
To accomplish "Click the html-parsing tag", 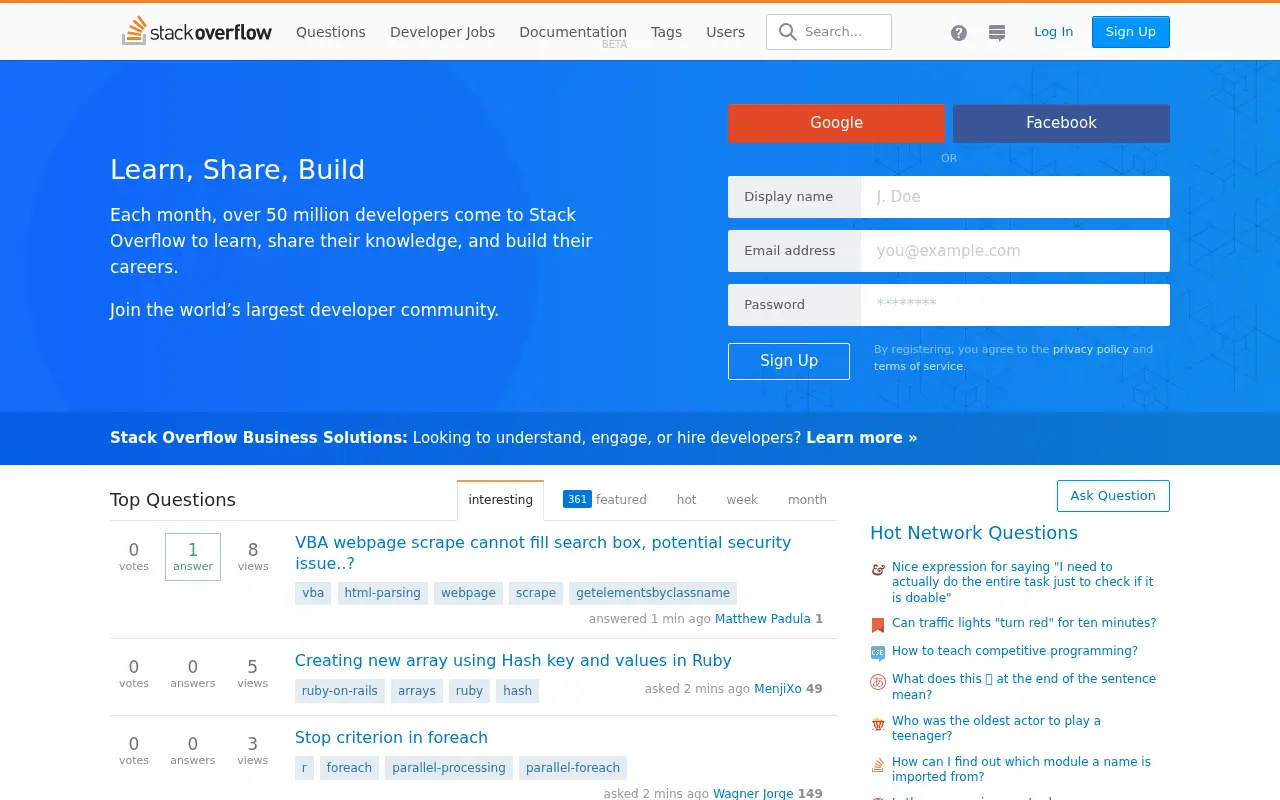I will click(x=382, y=593).
